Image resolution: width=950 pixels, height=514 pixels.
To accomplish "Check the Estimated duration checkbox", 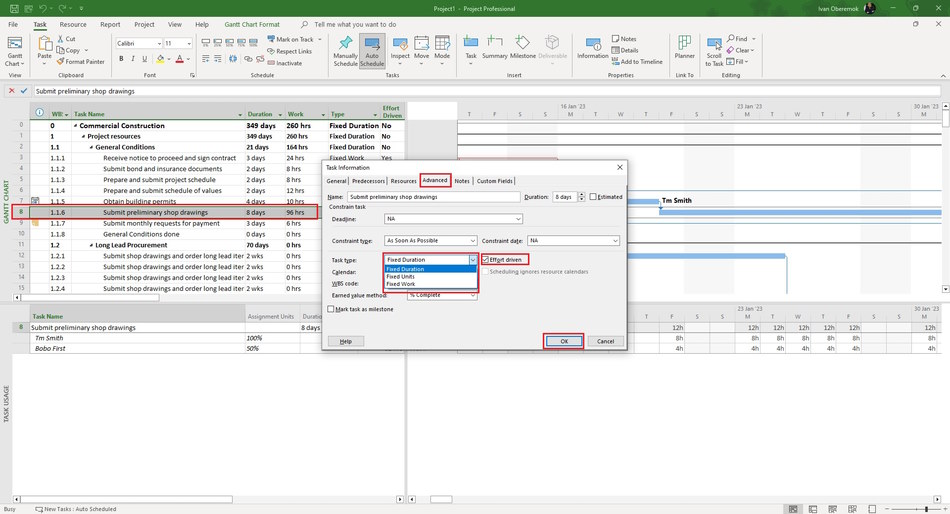I will tap(593, 196).
